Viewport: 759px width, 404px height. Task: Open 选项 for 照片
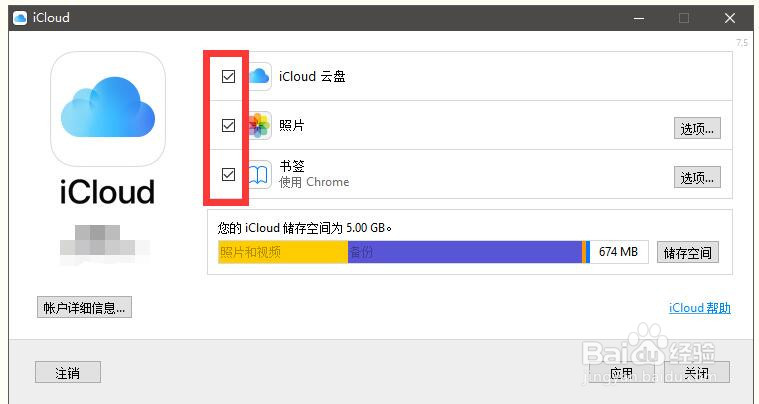697,128
